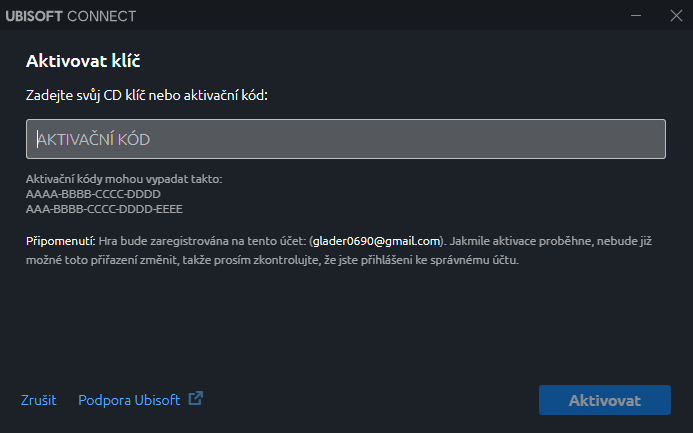
Task: Click the placeholder text AKTIVAČNÍ KÓD
Action: pos(94,140)
